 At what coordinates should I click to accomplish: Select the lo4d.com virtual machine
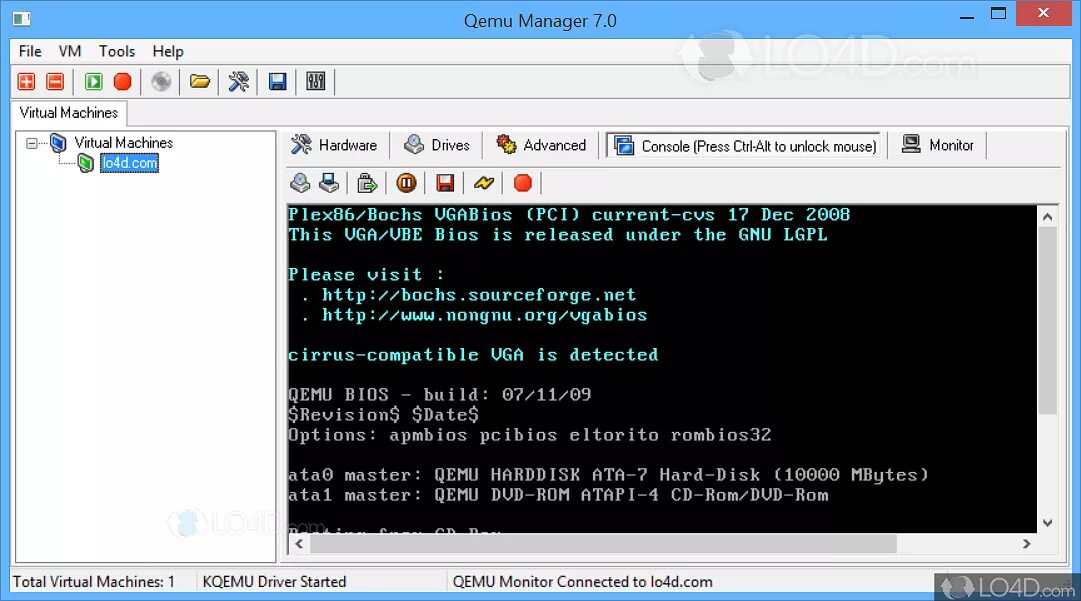pos(129,163)
